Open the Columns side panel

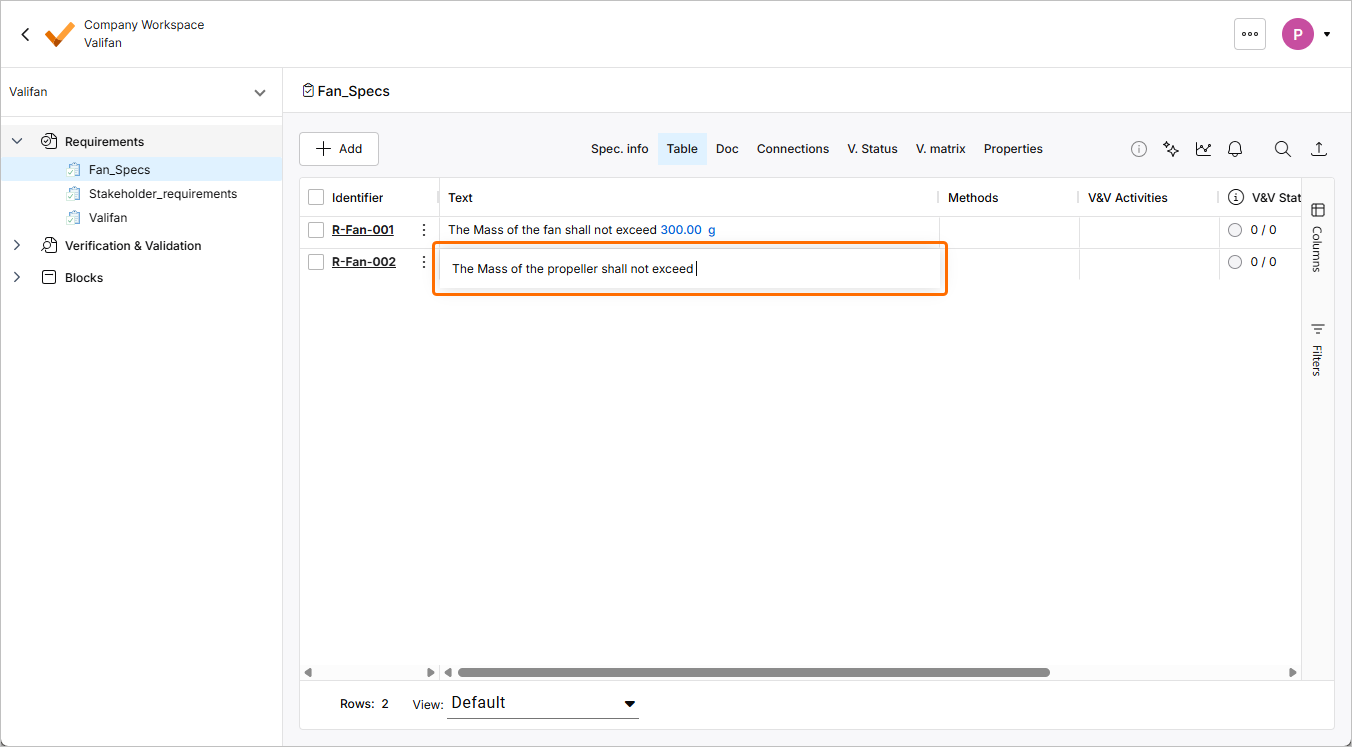tap(1318, 237)
